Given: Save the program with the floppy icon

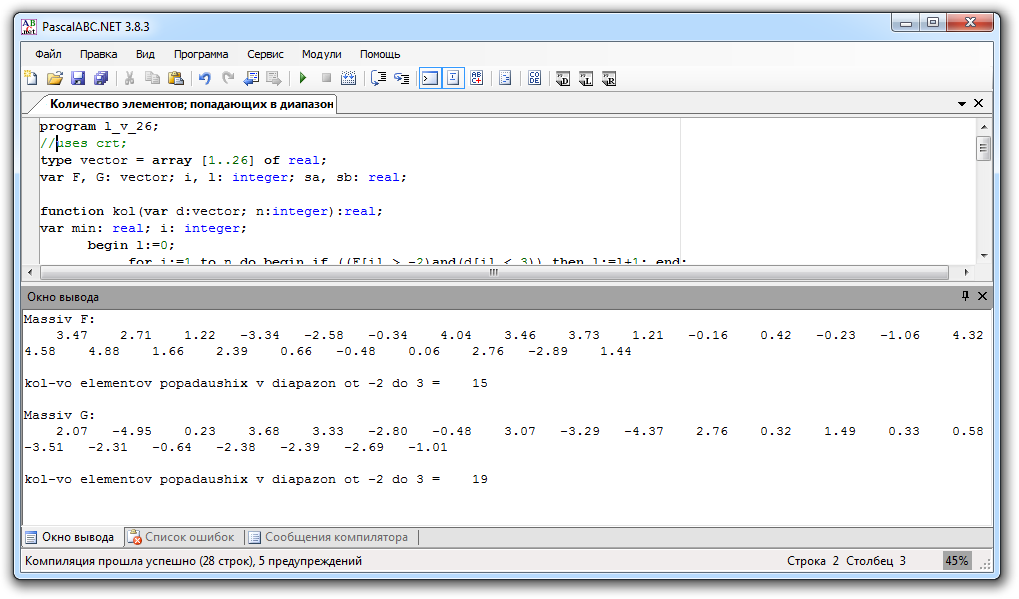Looking at the screenshot, I should (x=78, y=78).
